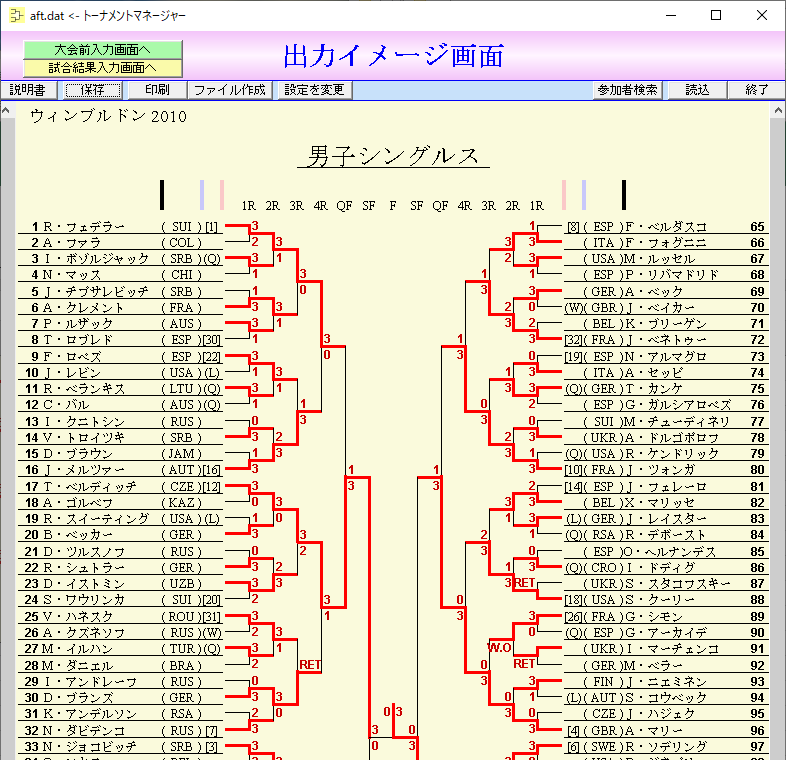Click the ウィンブルドン 2010 heading
Screen dimensions: 786x760
(x=108, y=116)
